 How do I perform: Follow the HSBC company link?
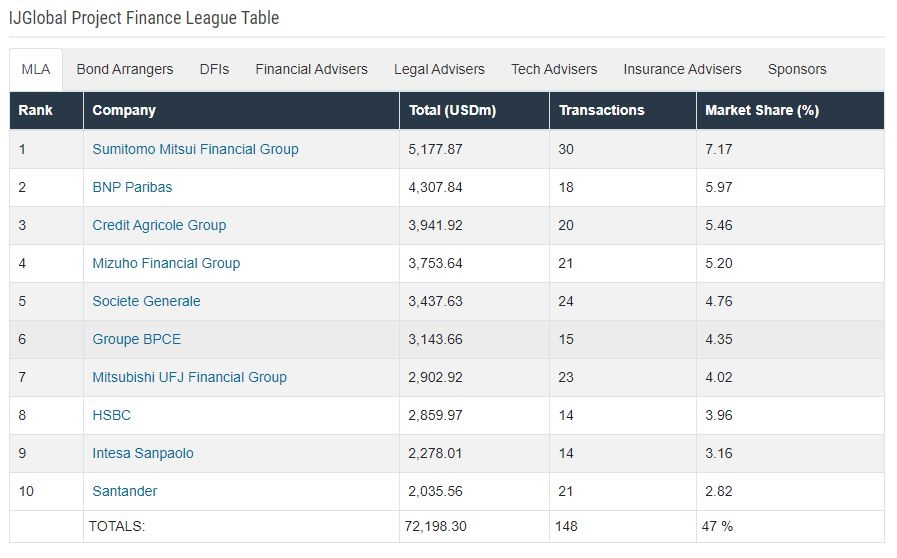[x=112, y=415]
